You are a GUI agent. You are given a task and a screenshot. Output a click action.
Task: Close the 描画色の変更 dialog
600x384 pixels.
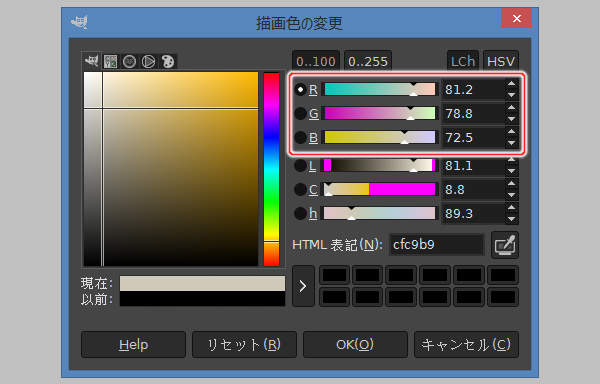pos(517,18)
